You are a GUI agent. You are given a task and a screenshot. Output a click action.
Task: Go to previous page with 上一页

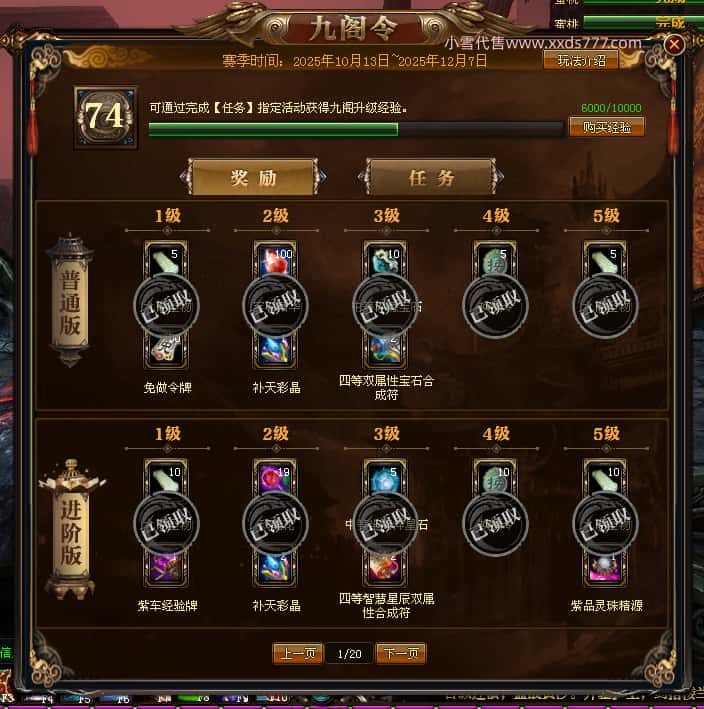pos(298,653)
